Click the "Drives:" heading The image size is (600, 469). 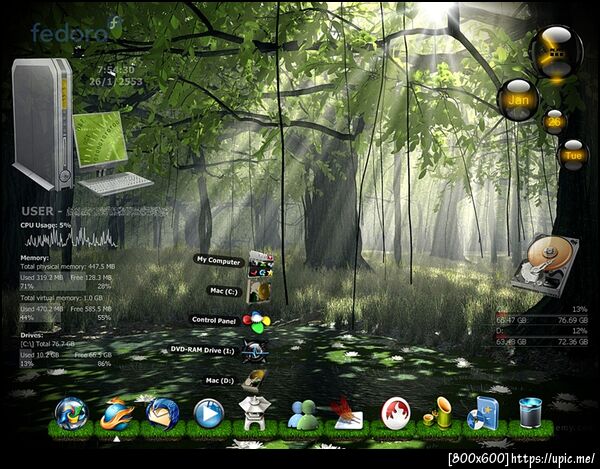tap(32, 335)
